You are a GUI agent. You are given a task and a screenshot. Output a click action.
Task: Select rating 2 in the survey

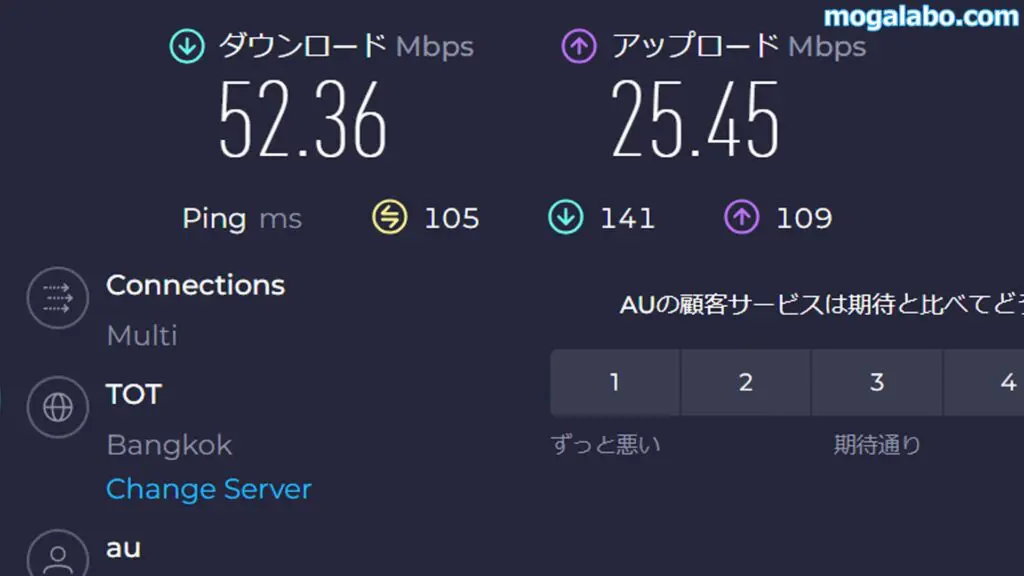[x=746, y=382]
